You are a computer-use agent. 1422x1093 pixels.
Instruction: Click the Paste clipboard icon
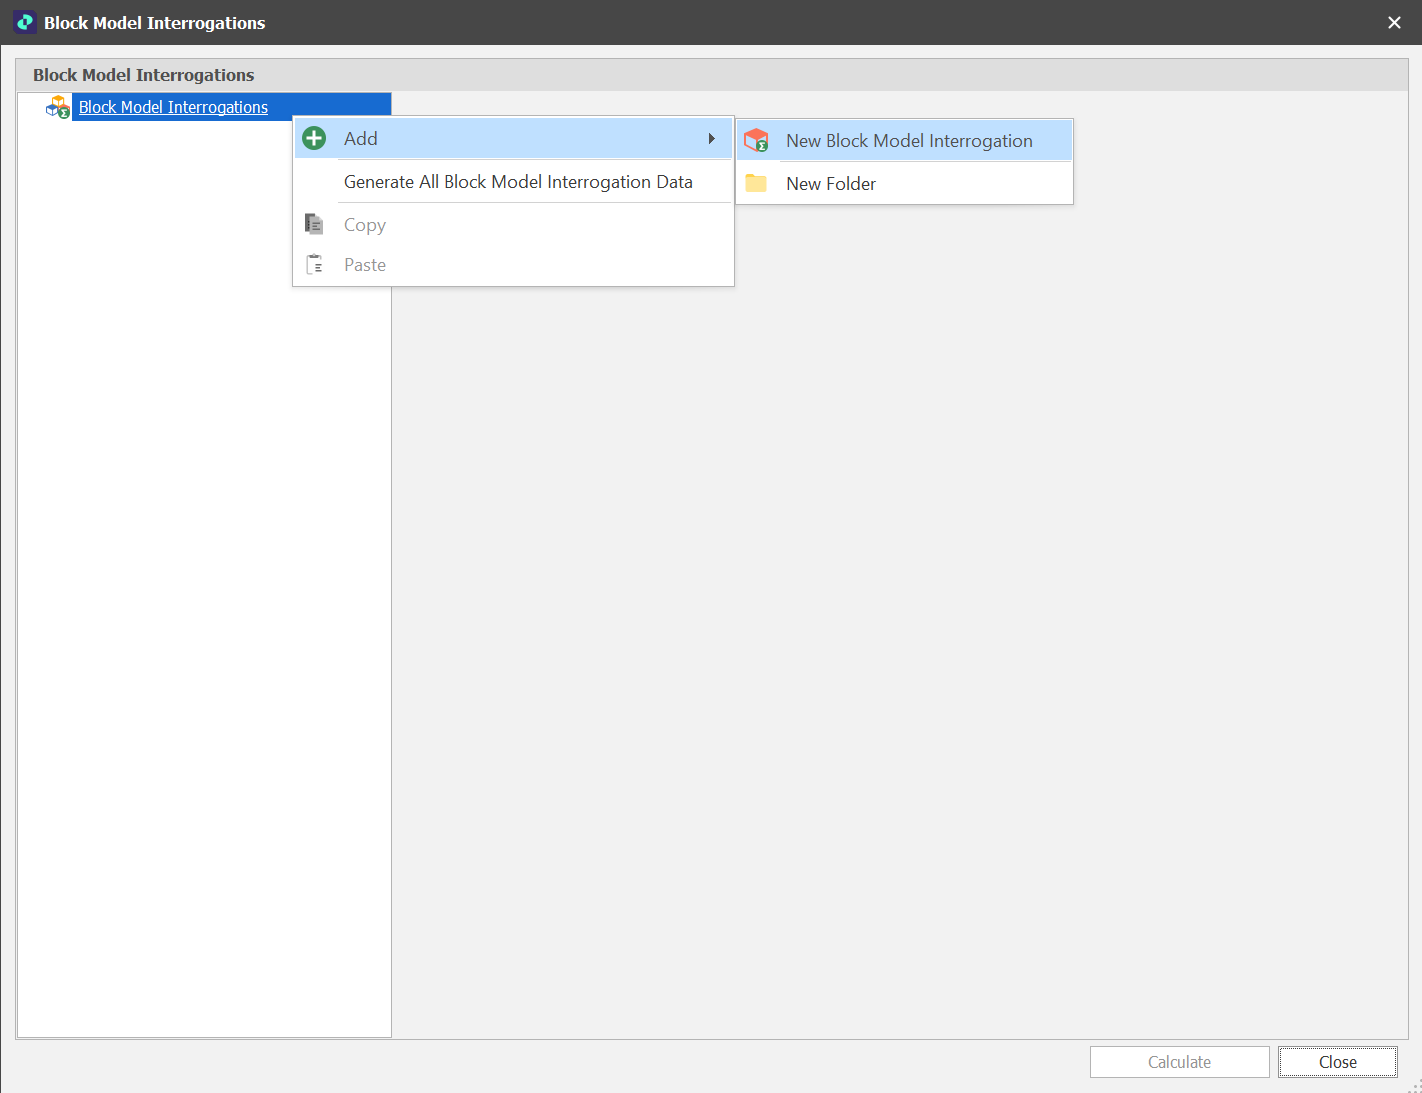314,265
